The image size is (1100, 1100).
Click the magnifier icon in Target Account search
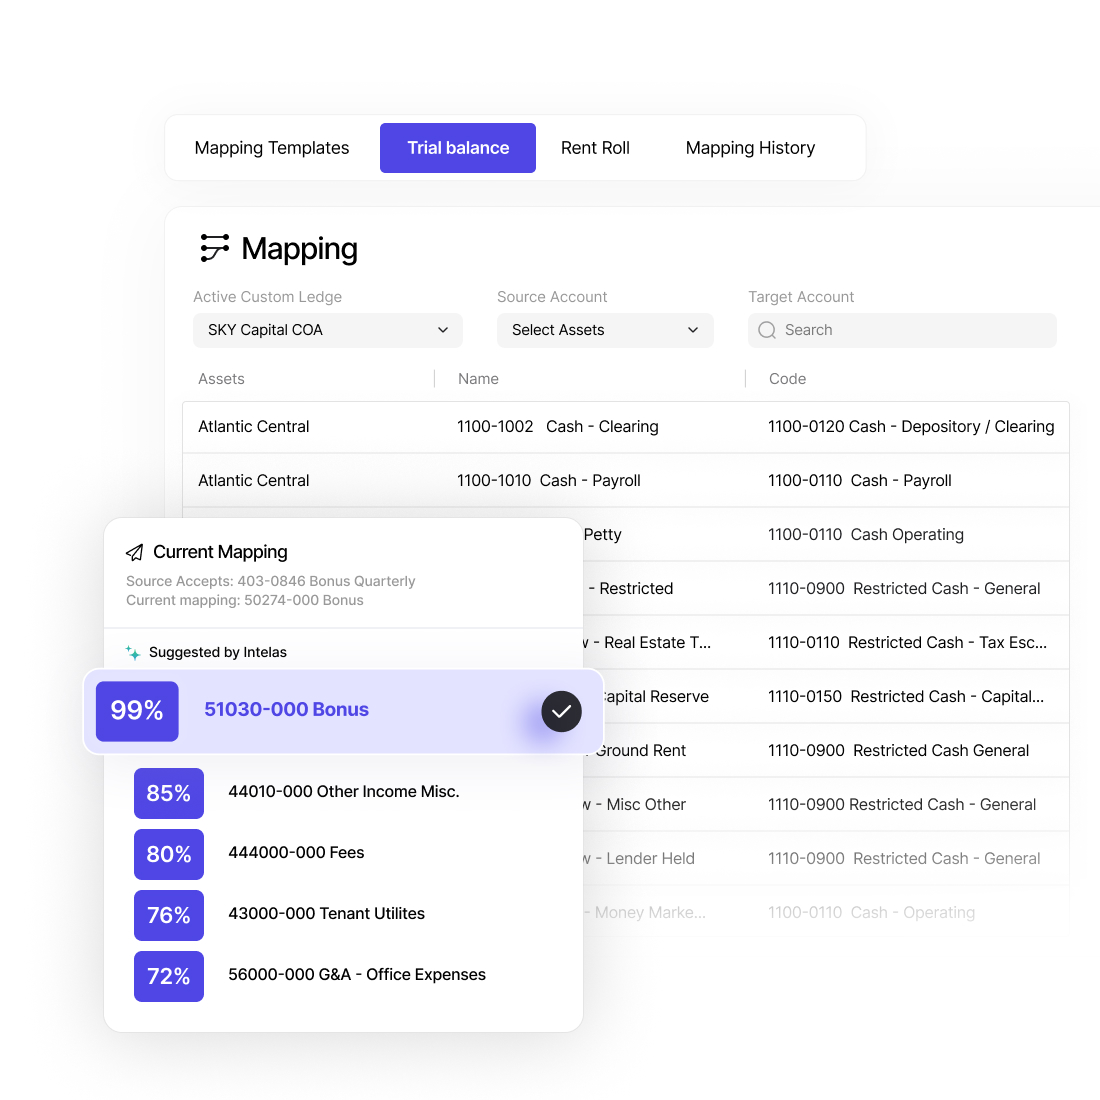tap(766, 330)
